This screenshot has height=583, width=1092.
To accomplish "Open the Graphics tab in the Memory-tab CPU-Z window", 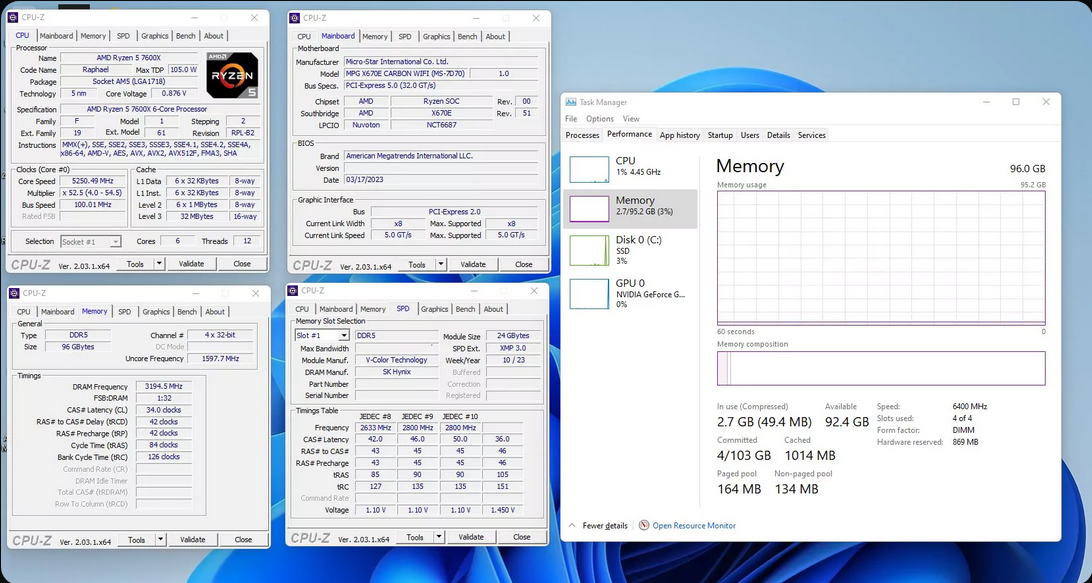I will (156, 311).
